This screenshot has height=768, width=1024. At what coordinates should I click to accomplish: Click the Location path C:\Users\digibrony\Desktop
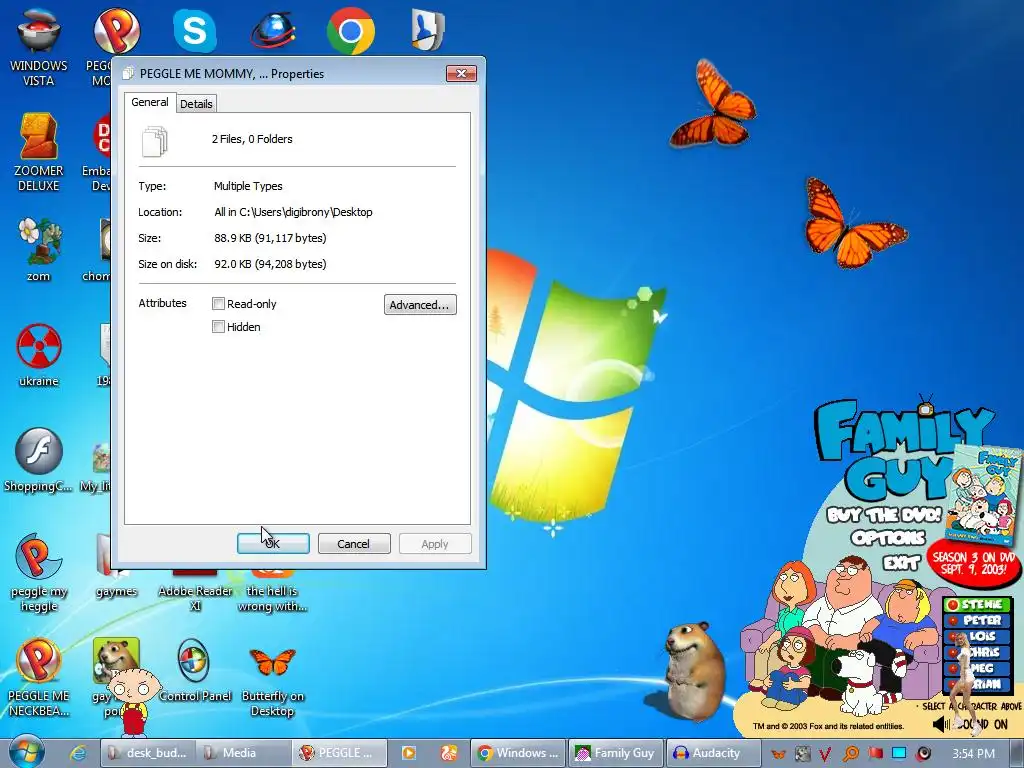[x=293, y=212]
